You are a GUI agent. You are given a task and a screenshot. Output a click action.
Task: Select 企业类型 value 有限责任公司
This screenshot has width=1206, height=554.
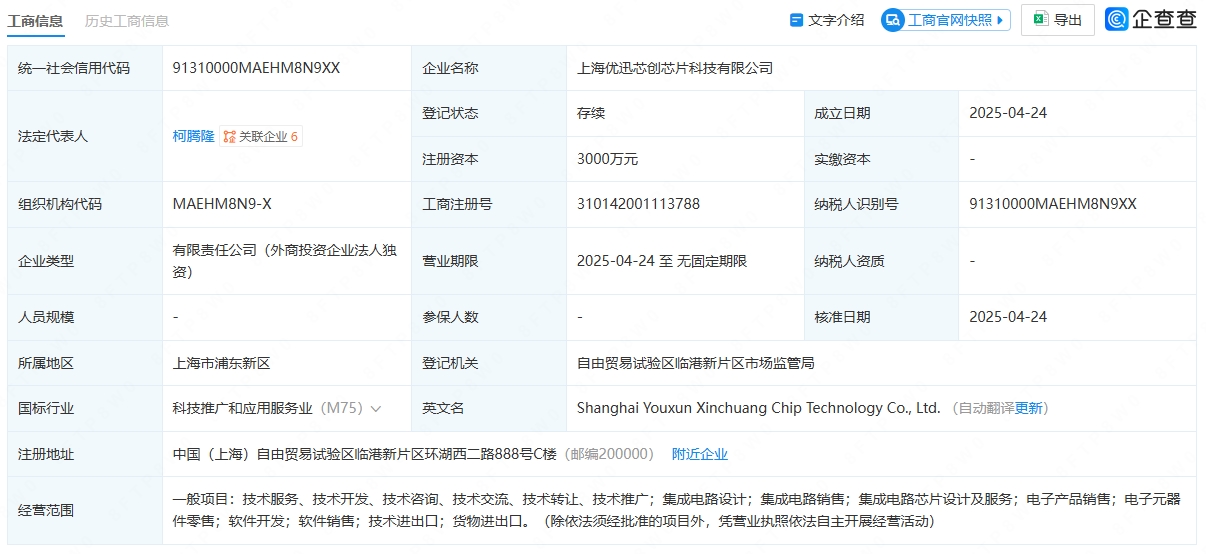click(285, 261)
